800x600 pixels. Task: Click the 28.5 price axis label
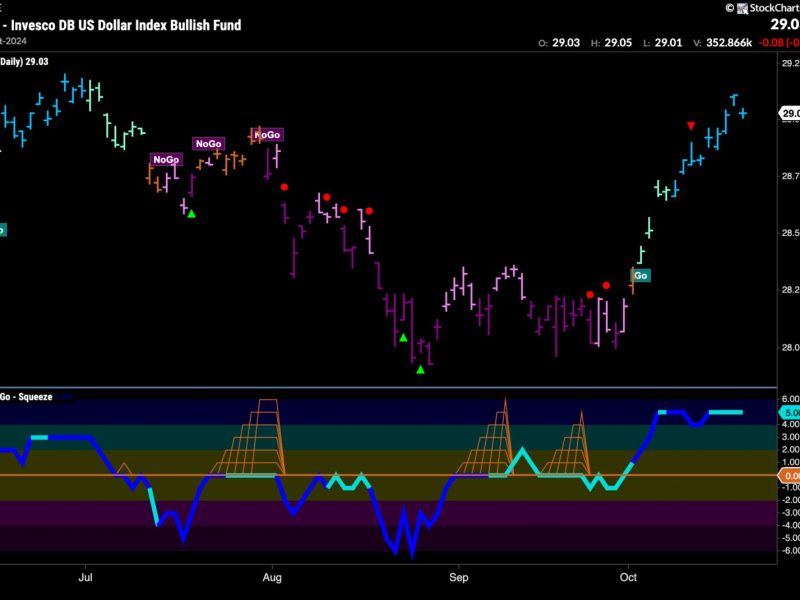coord(790,233)
